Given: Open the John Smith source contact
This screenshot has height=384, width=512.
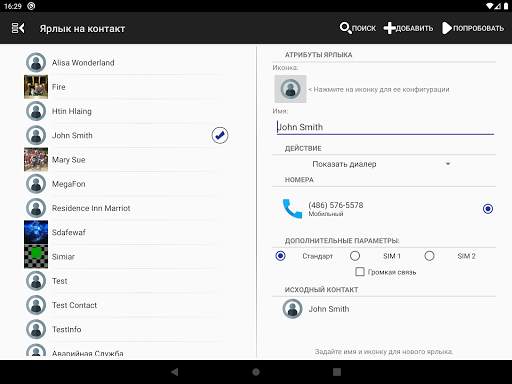Looking at the screenshot, I should coord(384,309).
